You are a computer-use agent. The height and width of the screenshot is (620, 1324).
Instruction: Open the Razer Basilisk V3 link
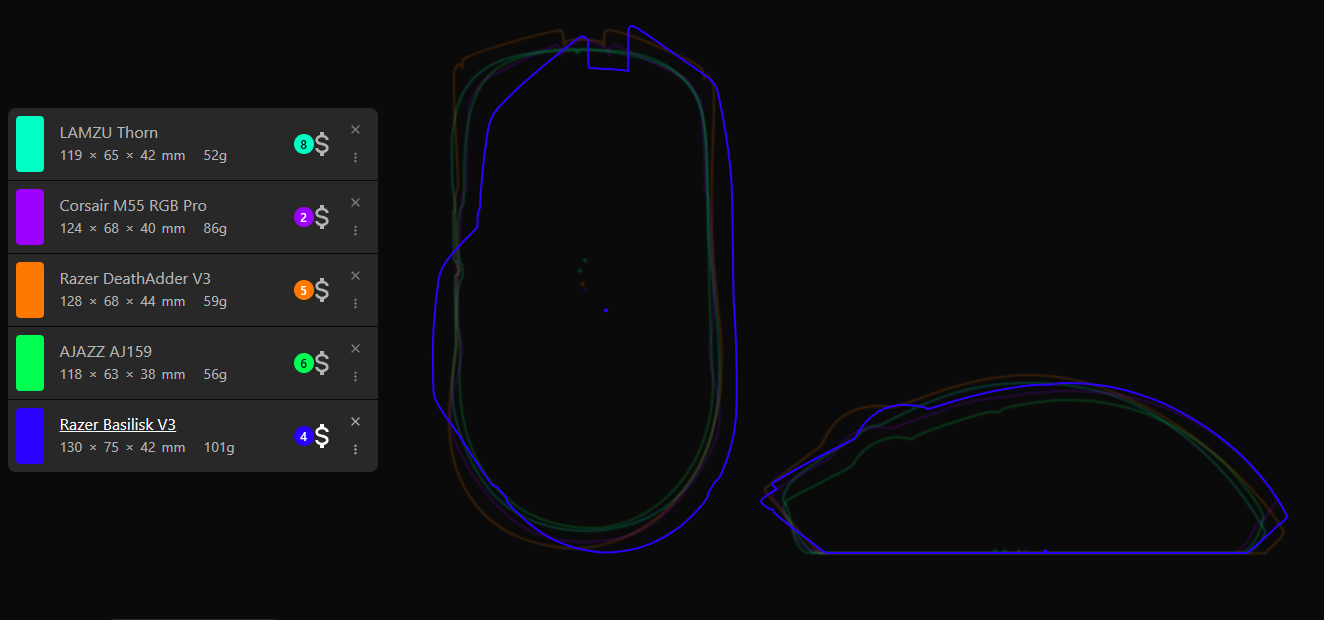pos(118,424)
